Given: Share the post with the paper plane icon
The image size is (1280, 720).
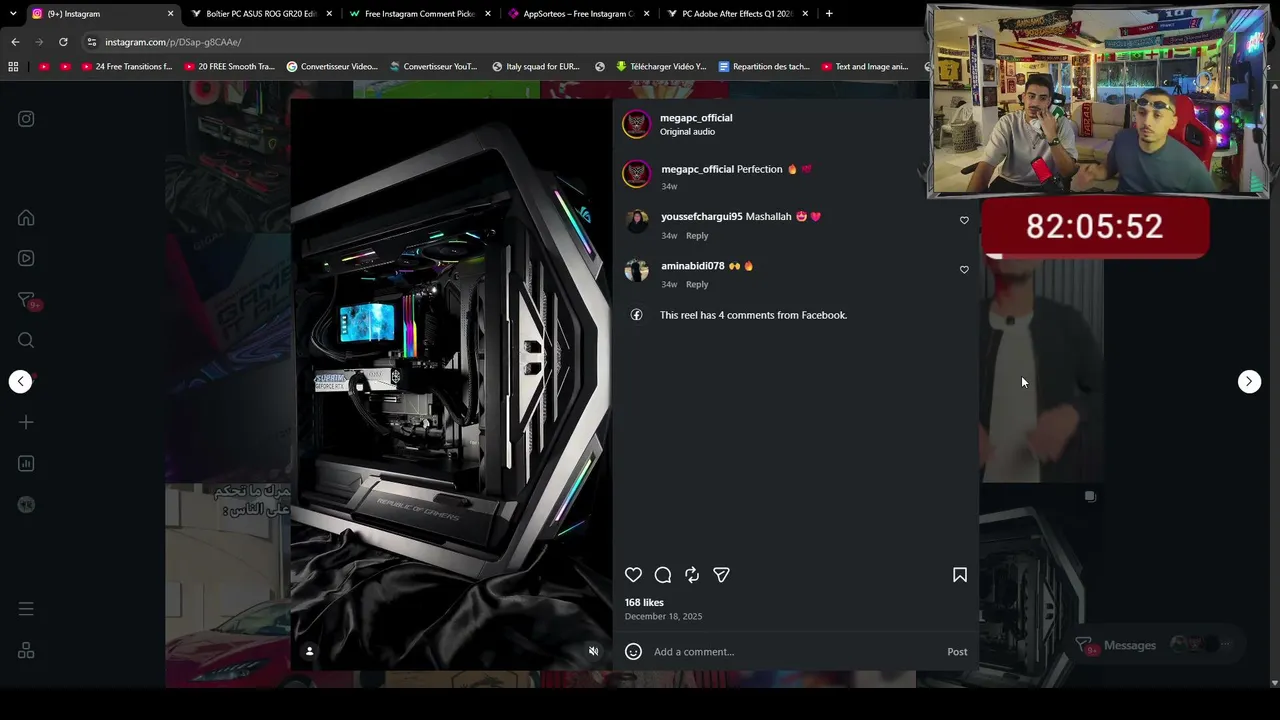Looking at the screenshot, I should pyautogui.click(x=721, y=575).
